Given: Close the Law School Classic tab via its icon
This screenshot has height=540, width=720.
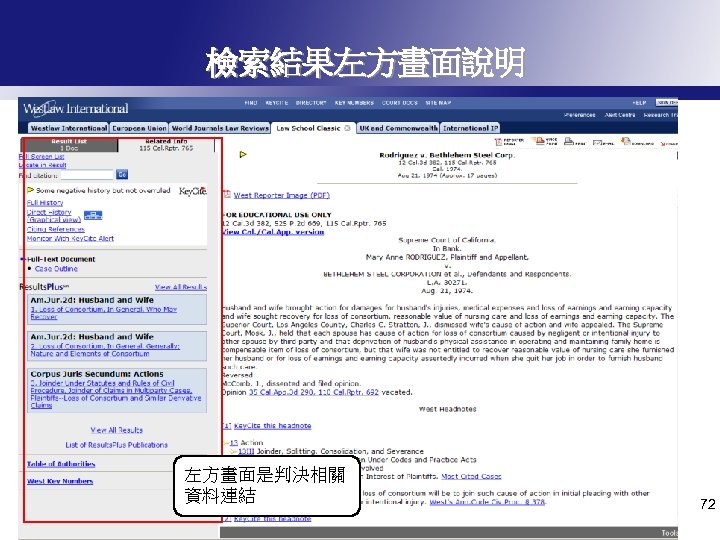Looking at the screenshot, I should [348, 128].
